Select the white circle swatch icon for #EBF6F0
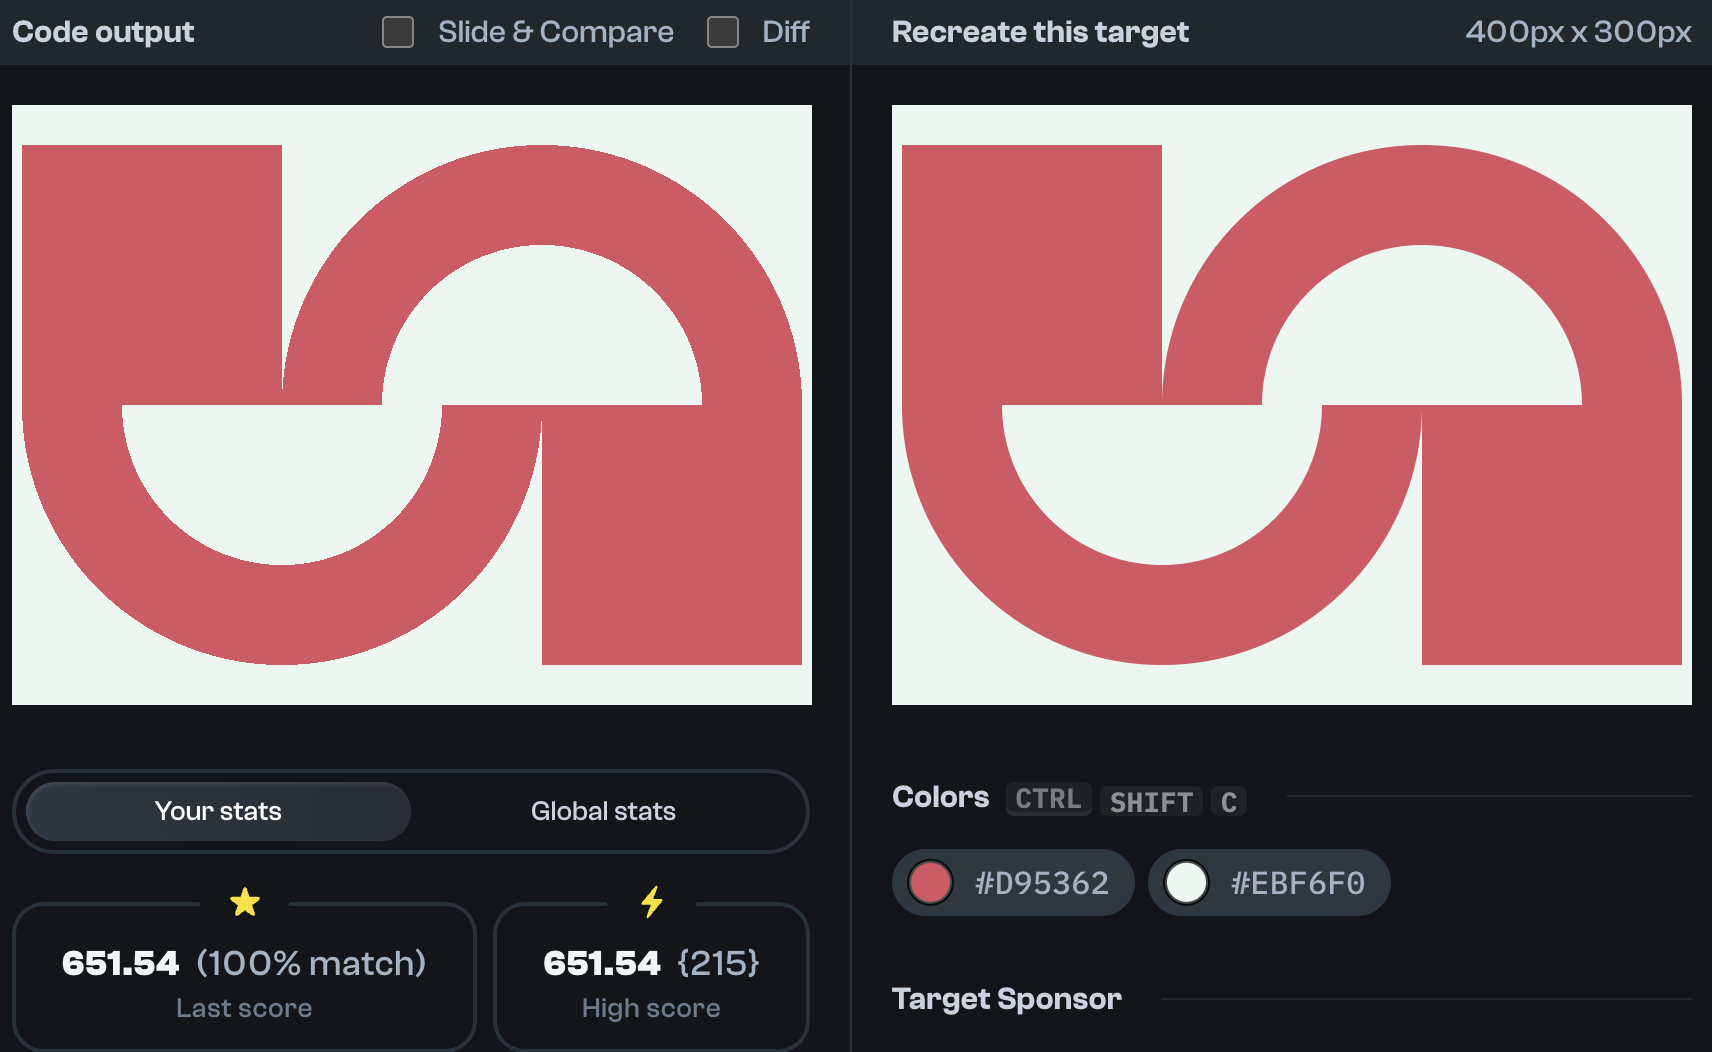 pos(1186,882)
